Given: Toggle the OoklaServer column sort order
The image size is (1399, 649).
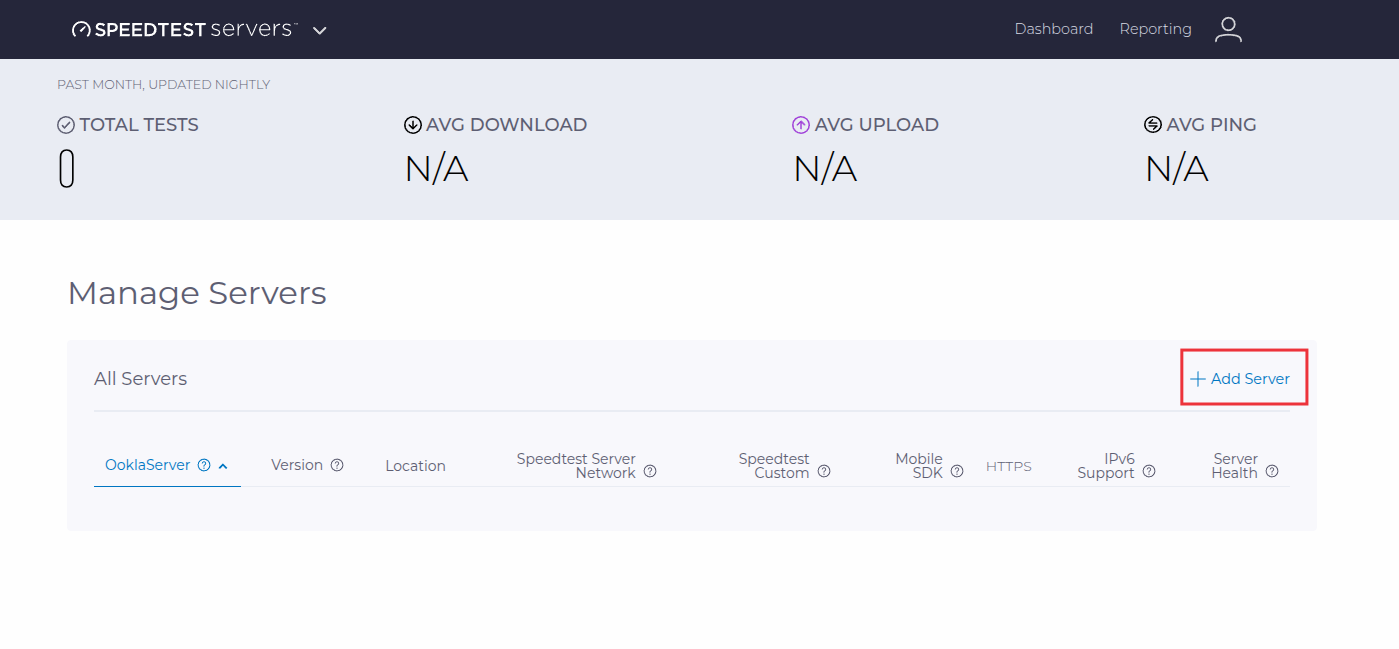Looking at the screenshot, I should coord(224,464).
